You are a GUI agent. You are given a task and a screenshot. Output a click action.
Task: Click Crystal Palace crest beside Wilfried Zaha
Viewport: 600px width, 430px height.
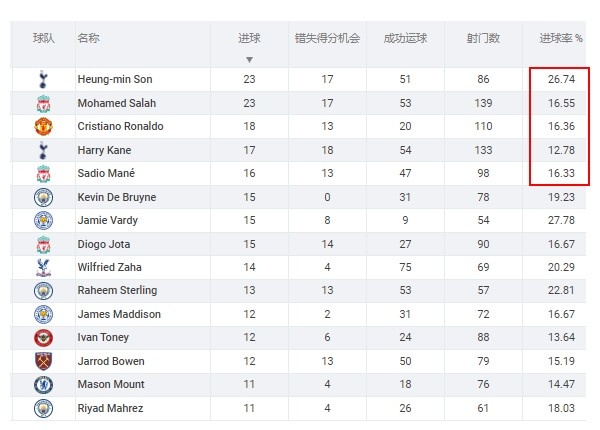(x=43, y=267)
